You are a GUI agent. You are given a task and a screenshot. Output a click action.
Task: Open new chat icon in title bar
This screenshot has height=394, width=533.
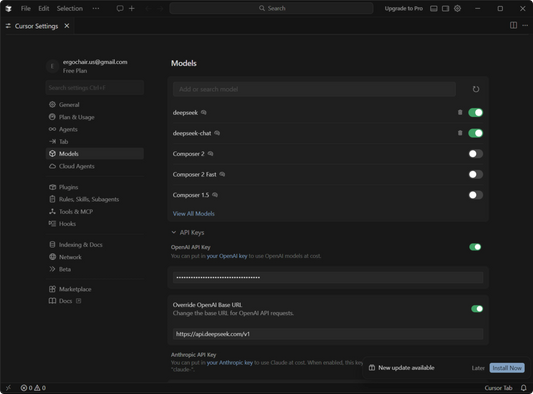[x=120, y=8]
